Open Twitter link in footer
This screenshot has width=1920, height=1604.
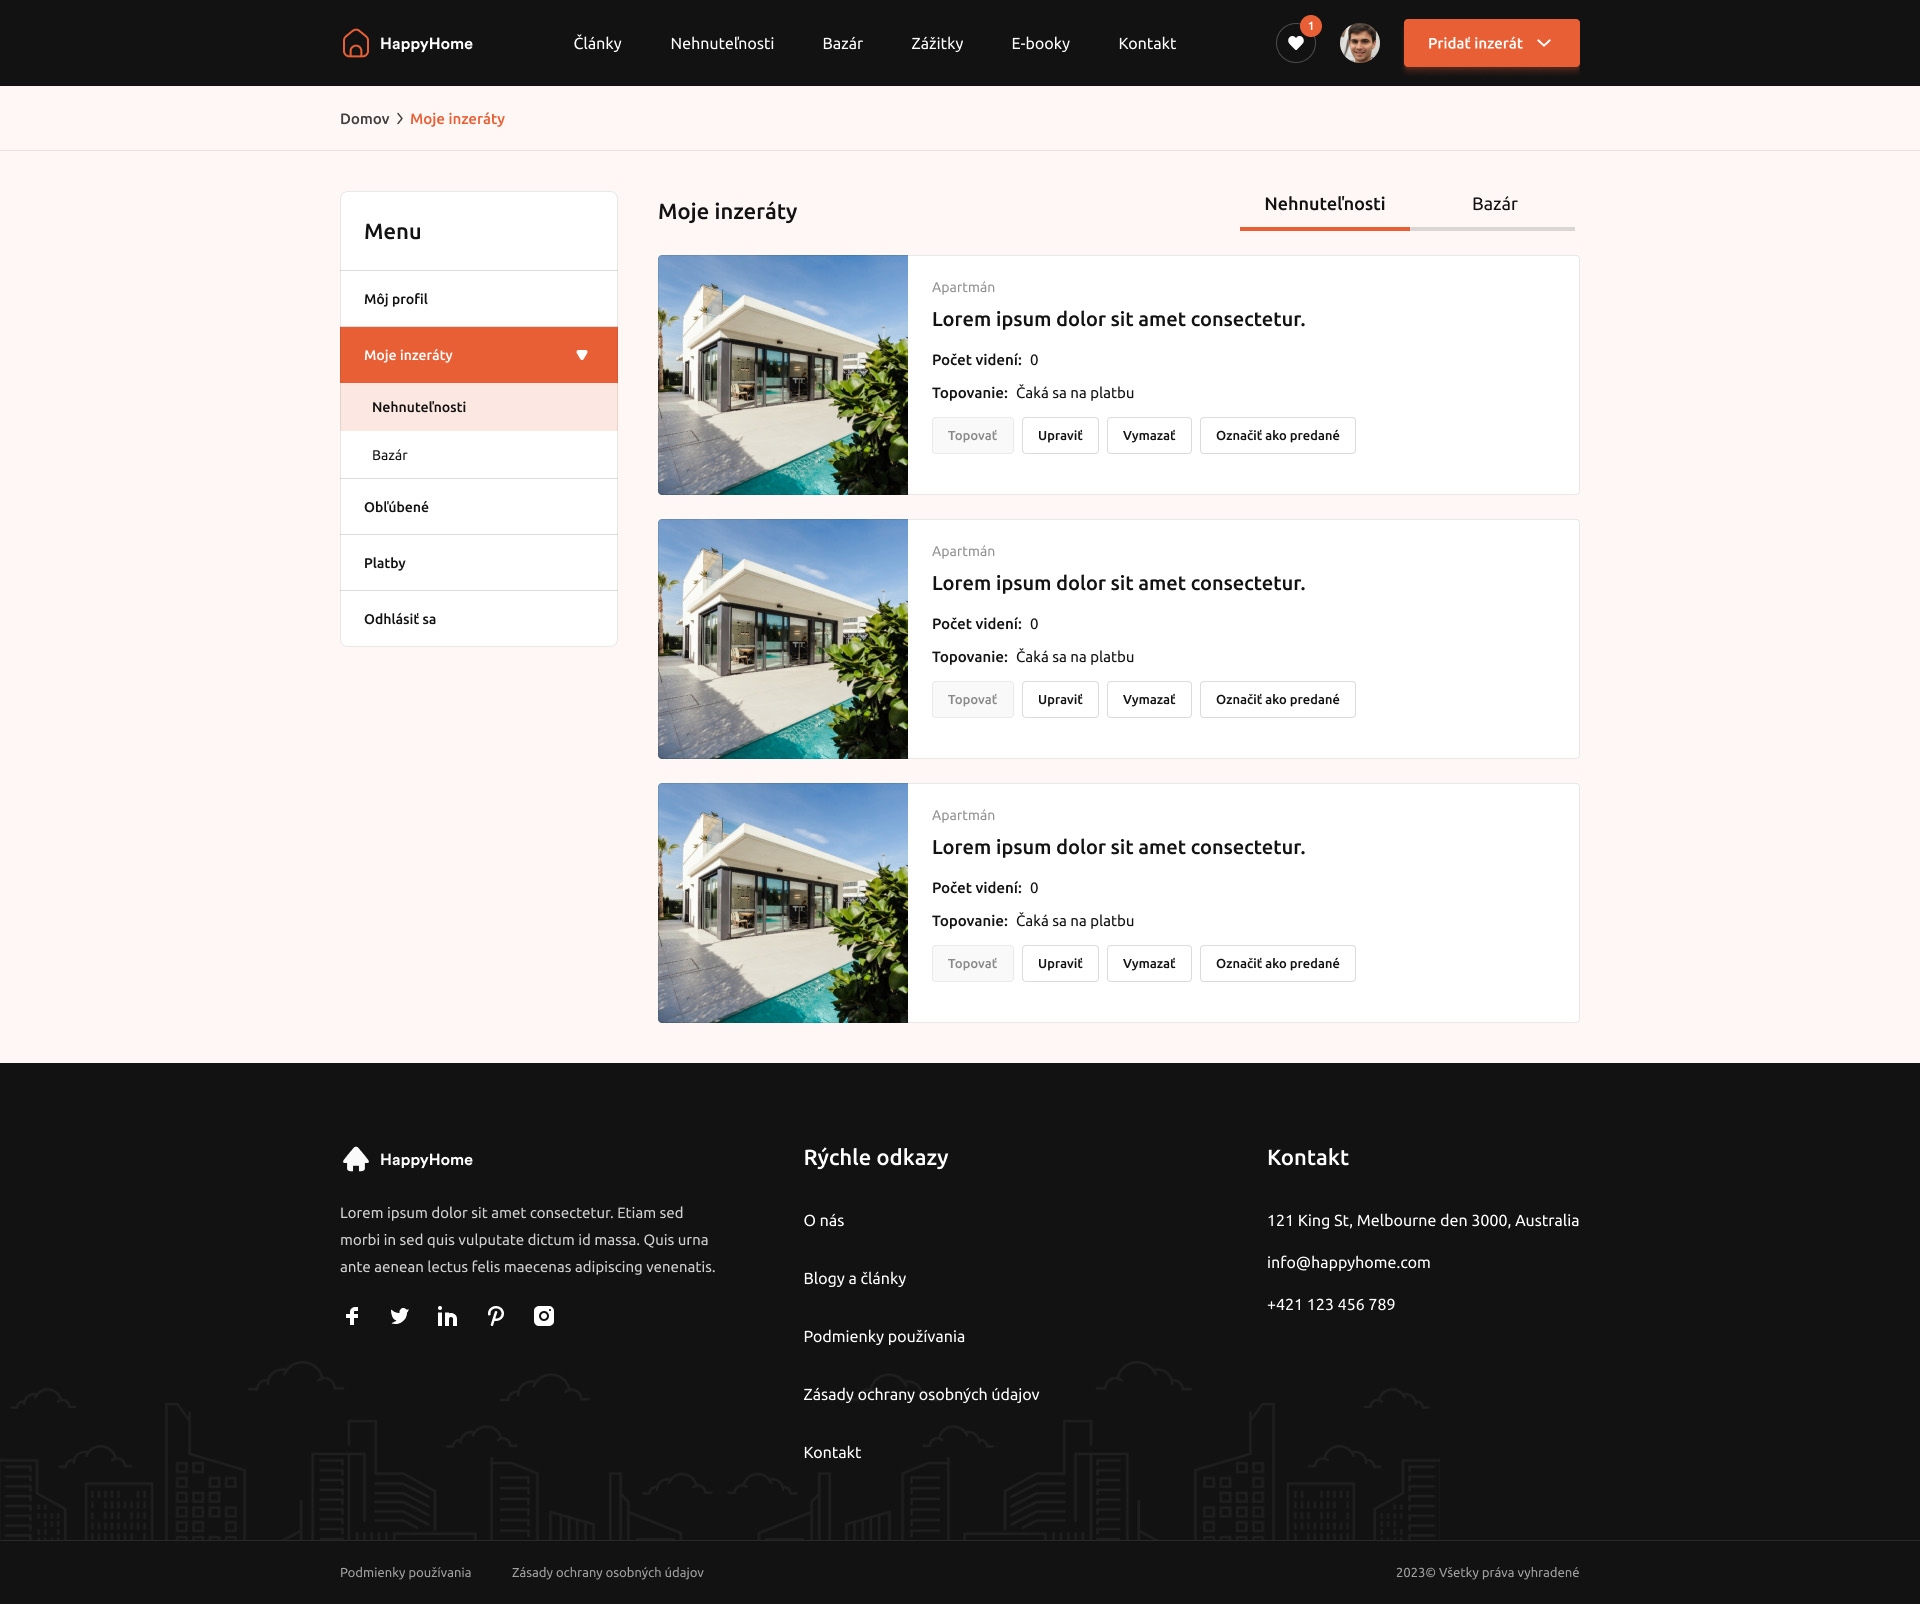400,1316
